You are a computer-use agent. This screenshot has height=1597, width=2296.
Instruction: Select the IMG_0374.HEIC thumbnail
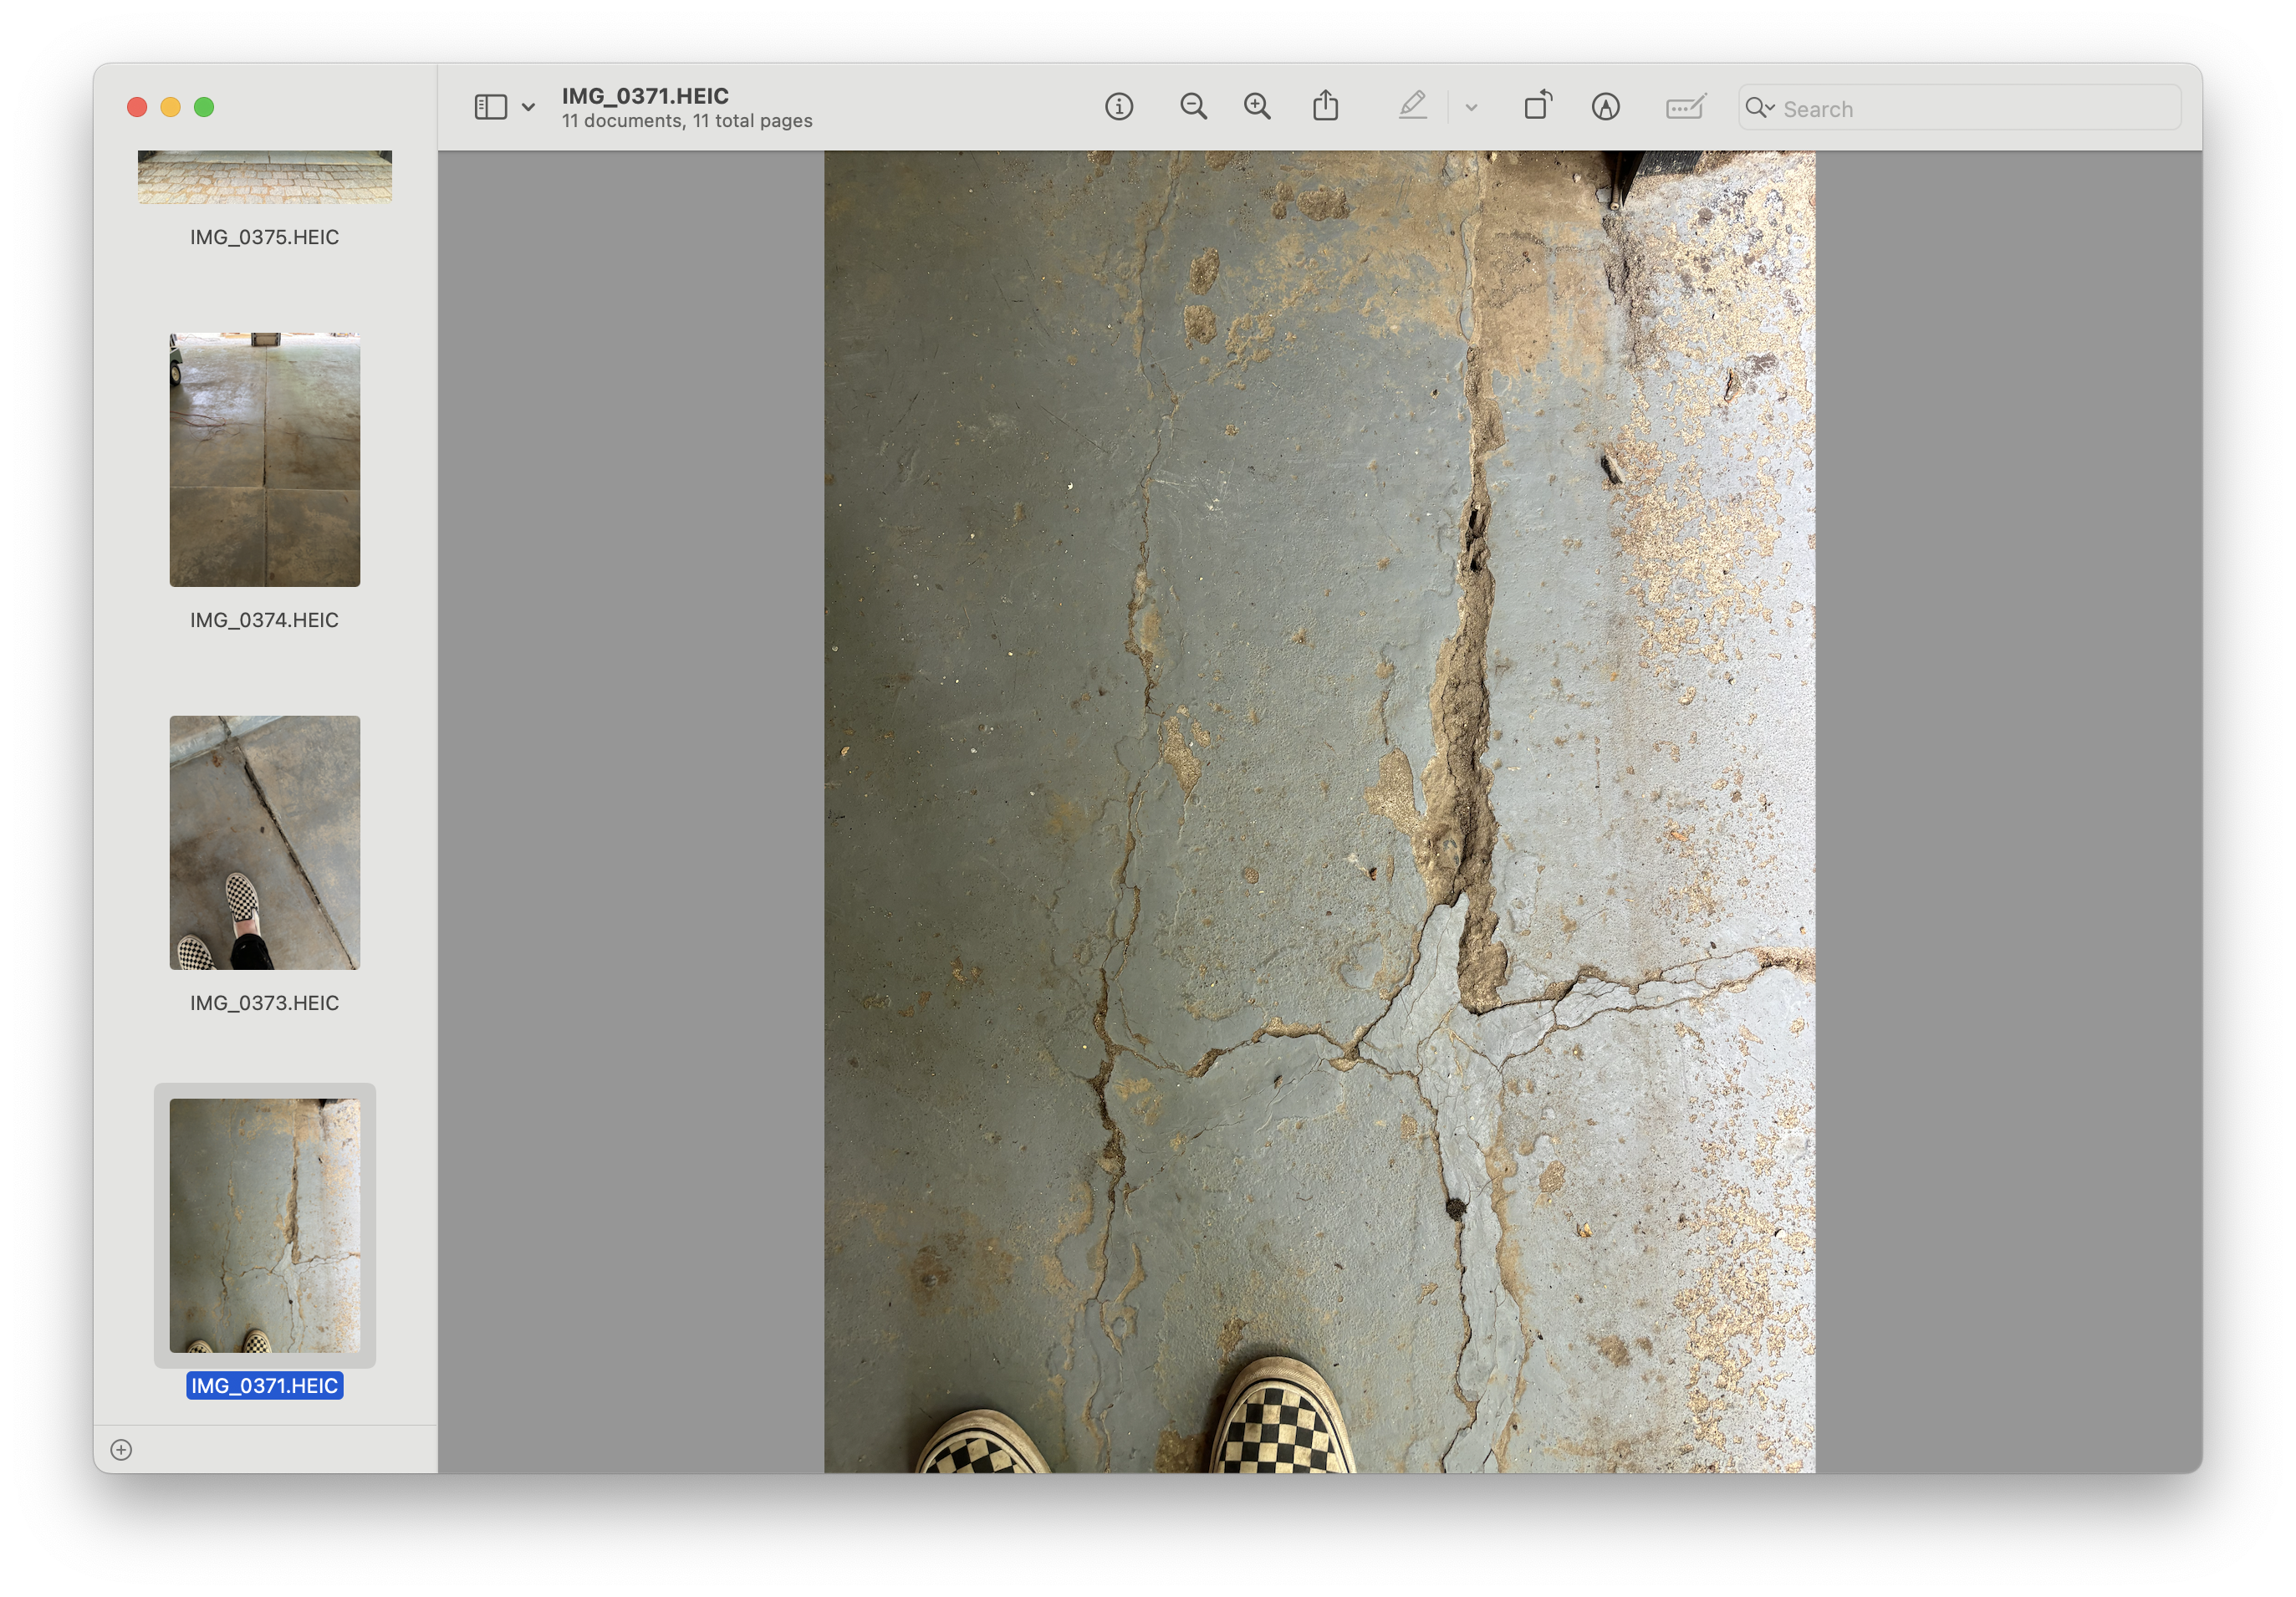[x=264, y=460]
